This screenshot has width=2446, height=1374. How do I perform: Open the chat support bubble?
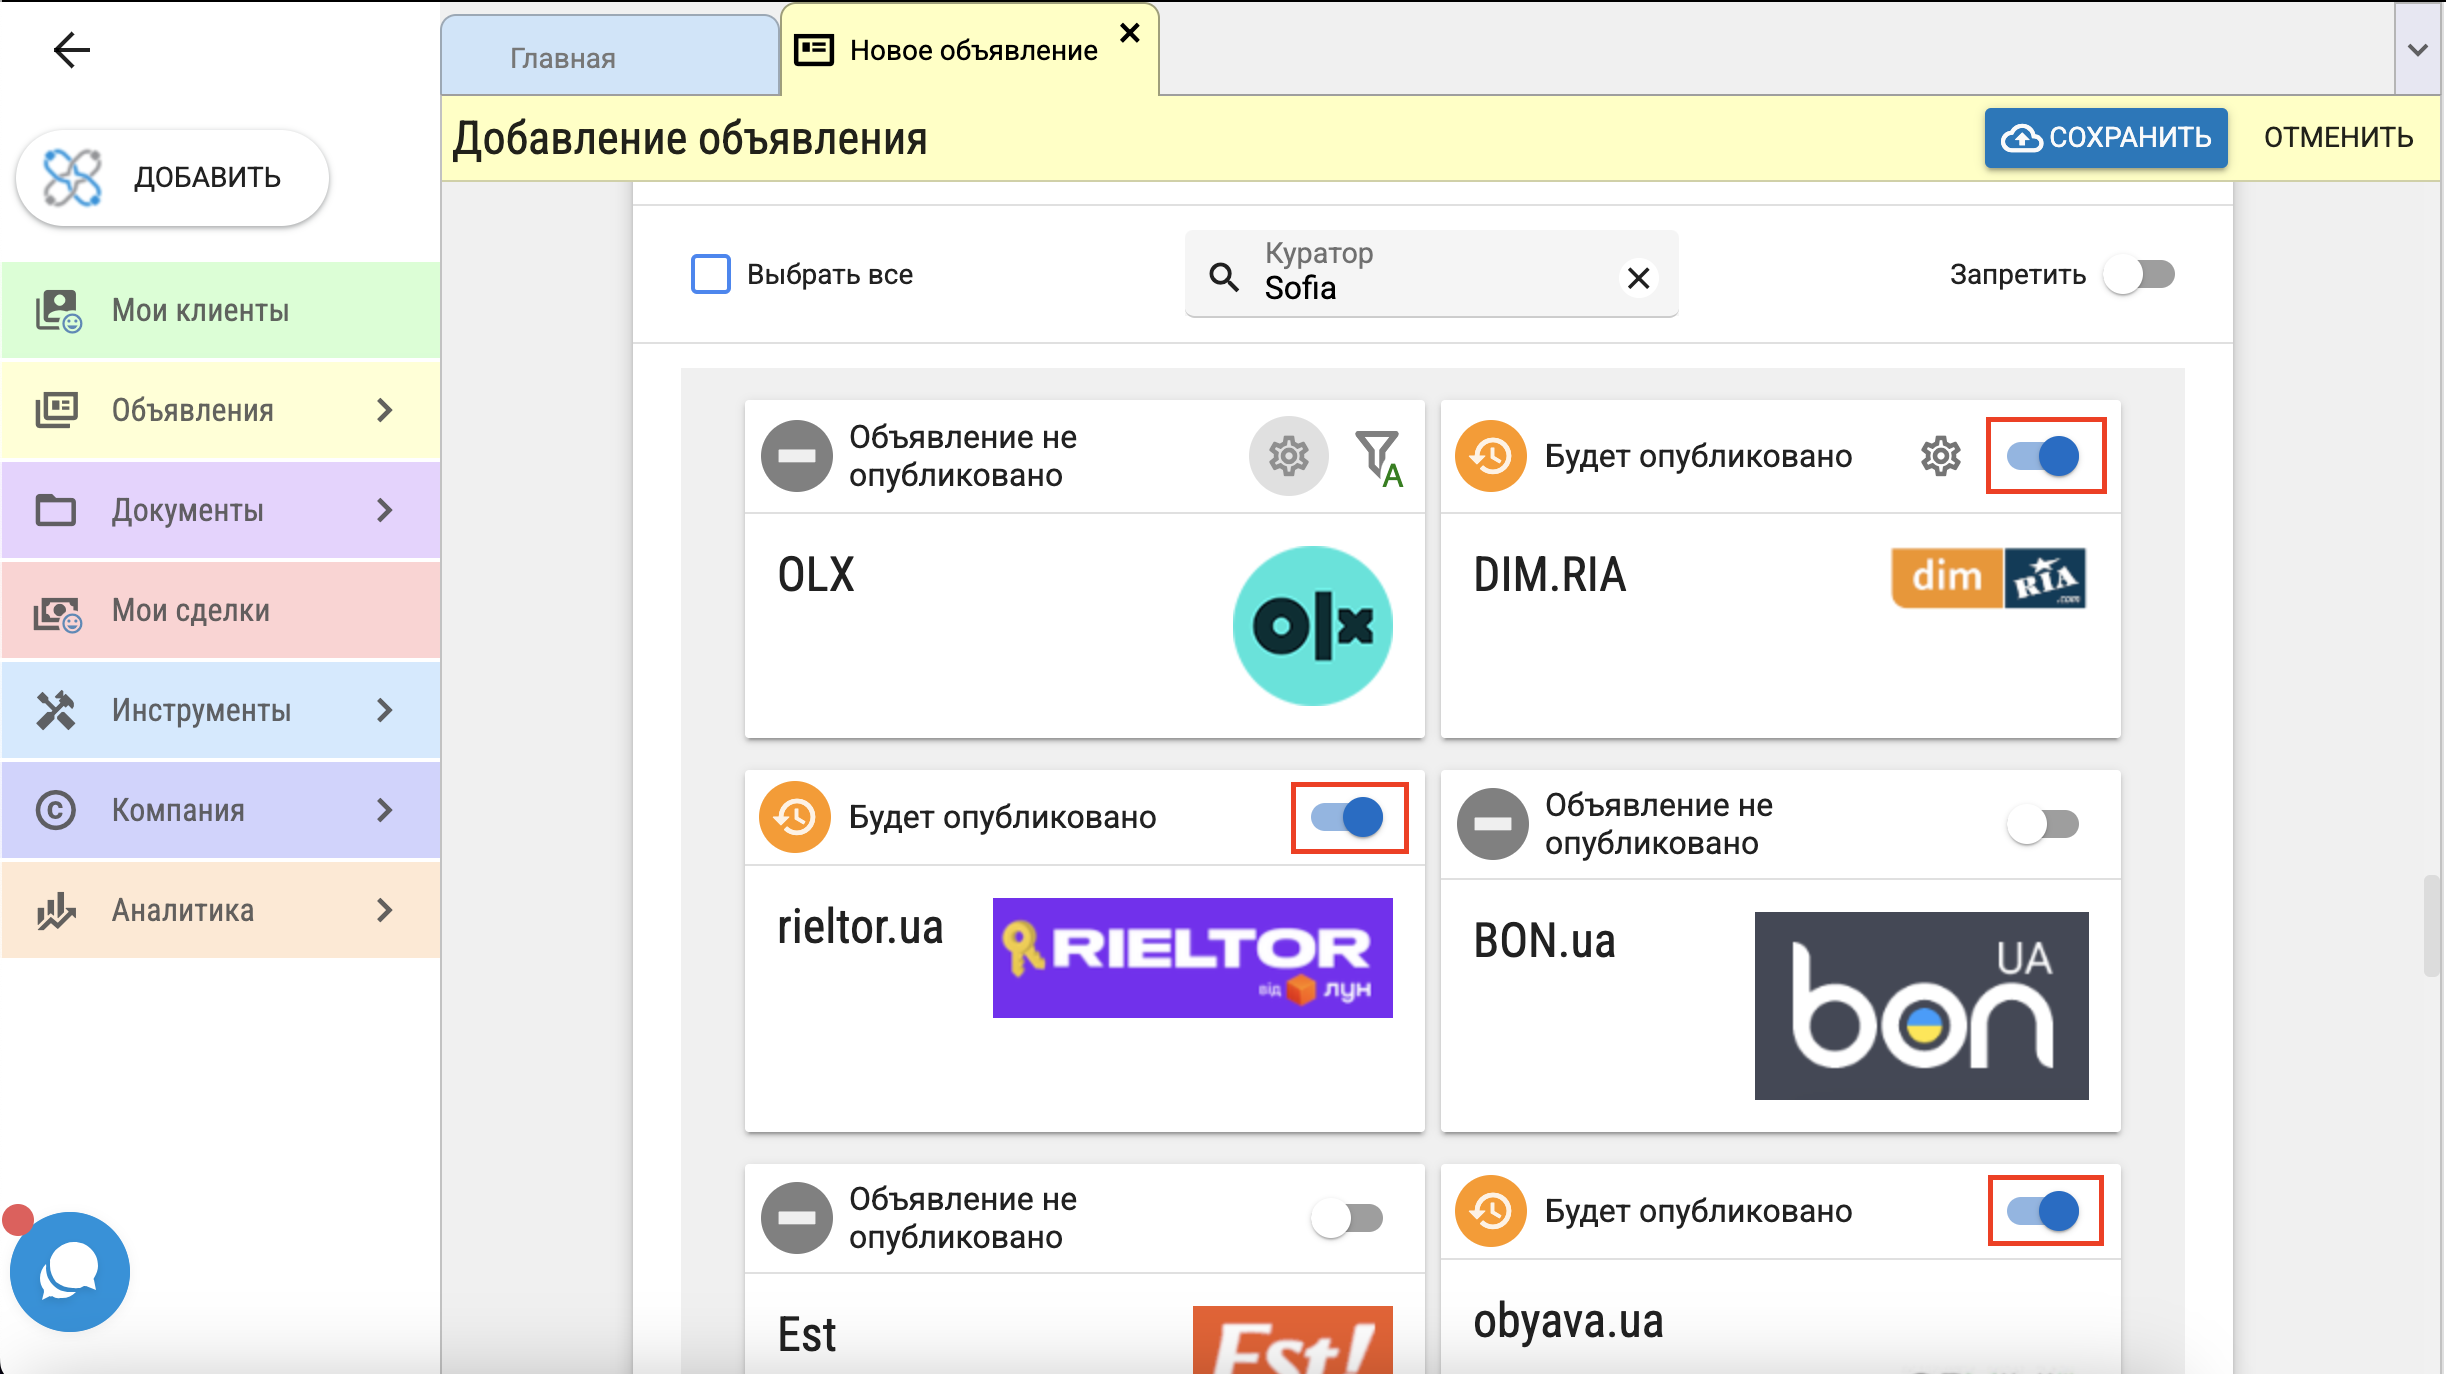[x=70, y=1271]
